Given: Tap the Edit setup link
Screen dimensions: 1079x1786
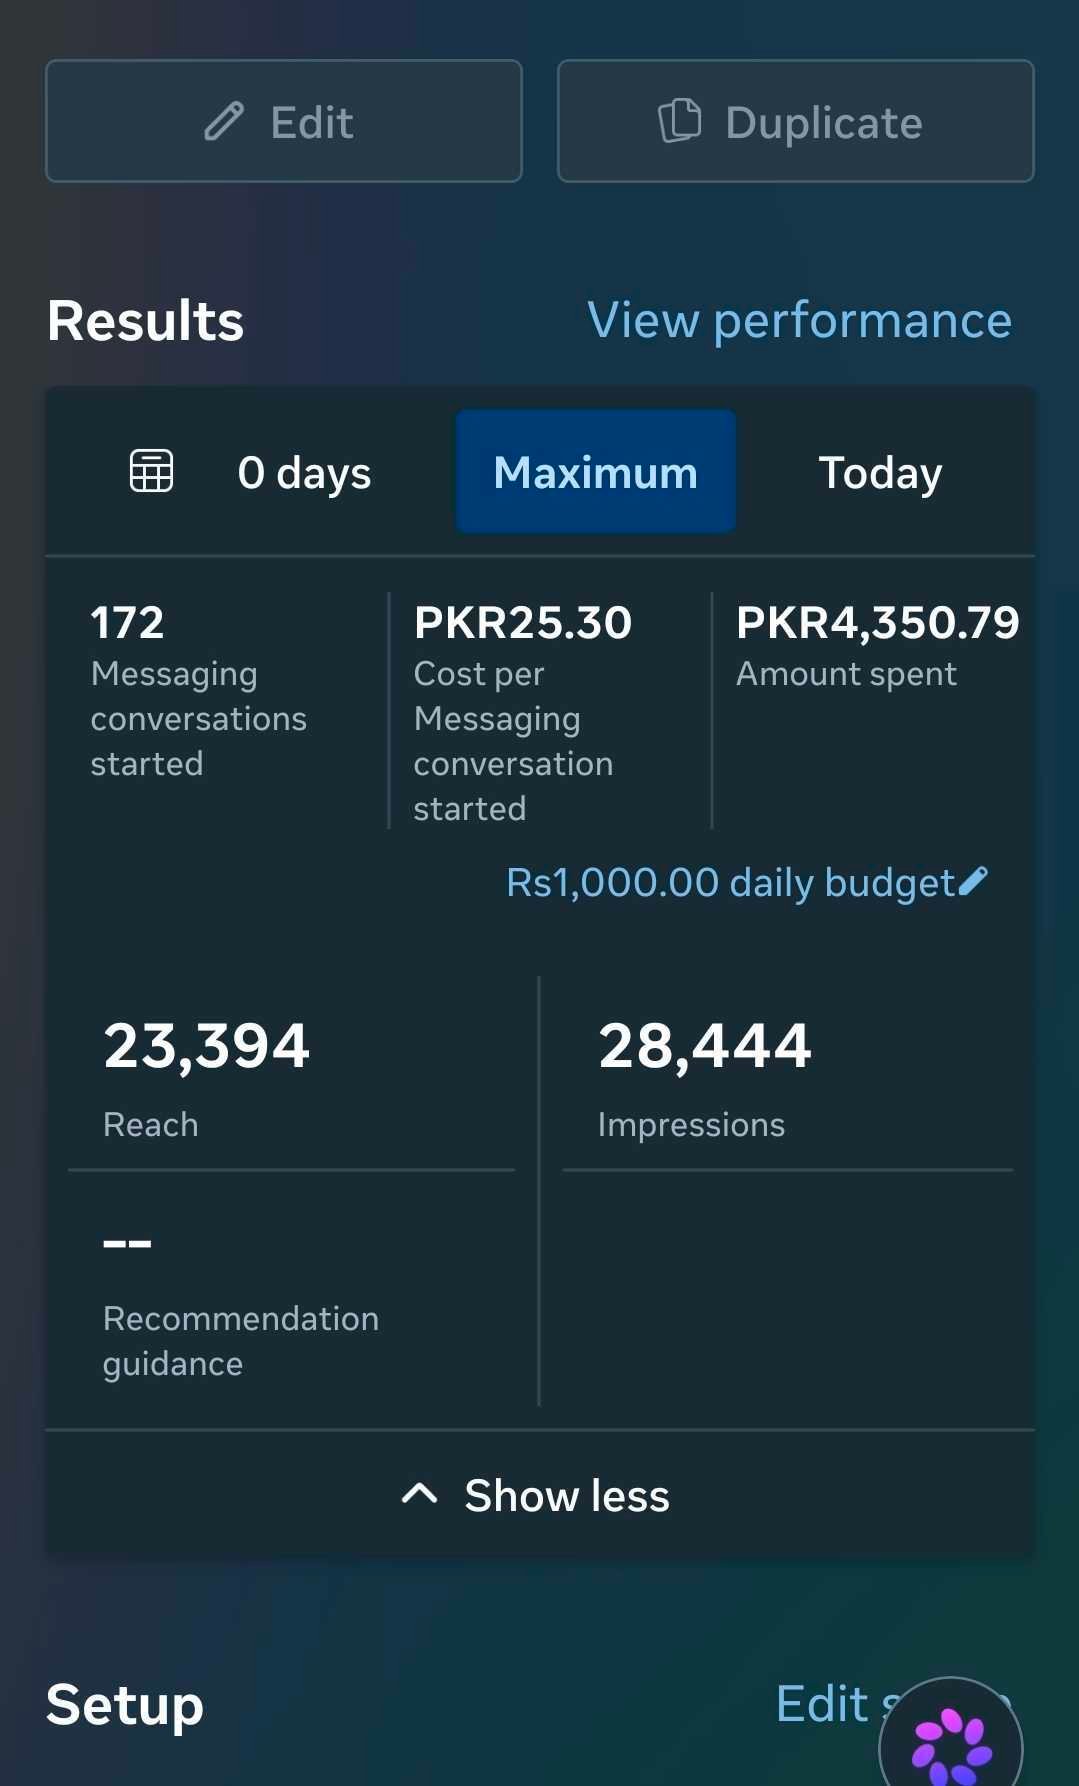Looking at the screenshot, I should 893,1703.
